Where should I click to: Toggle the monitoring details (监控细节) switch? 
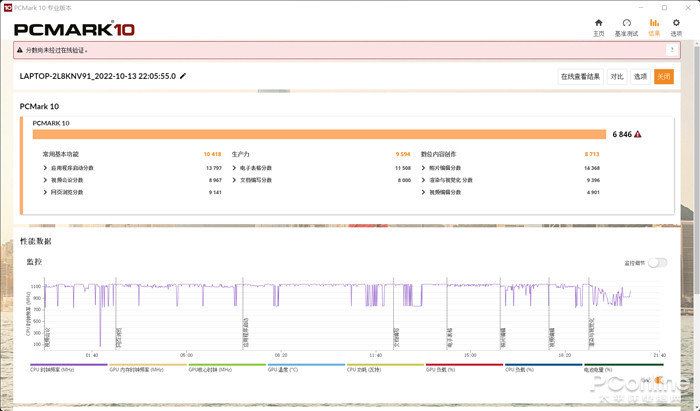pos(656,263)
